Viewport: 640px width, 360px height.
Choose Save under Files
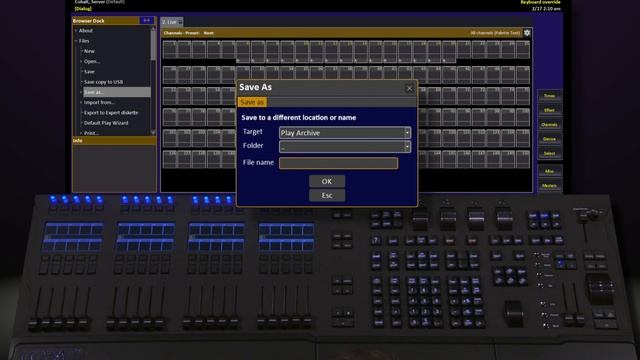pos(89,71)
